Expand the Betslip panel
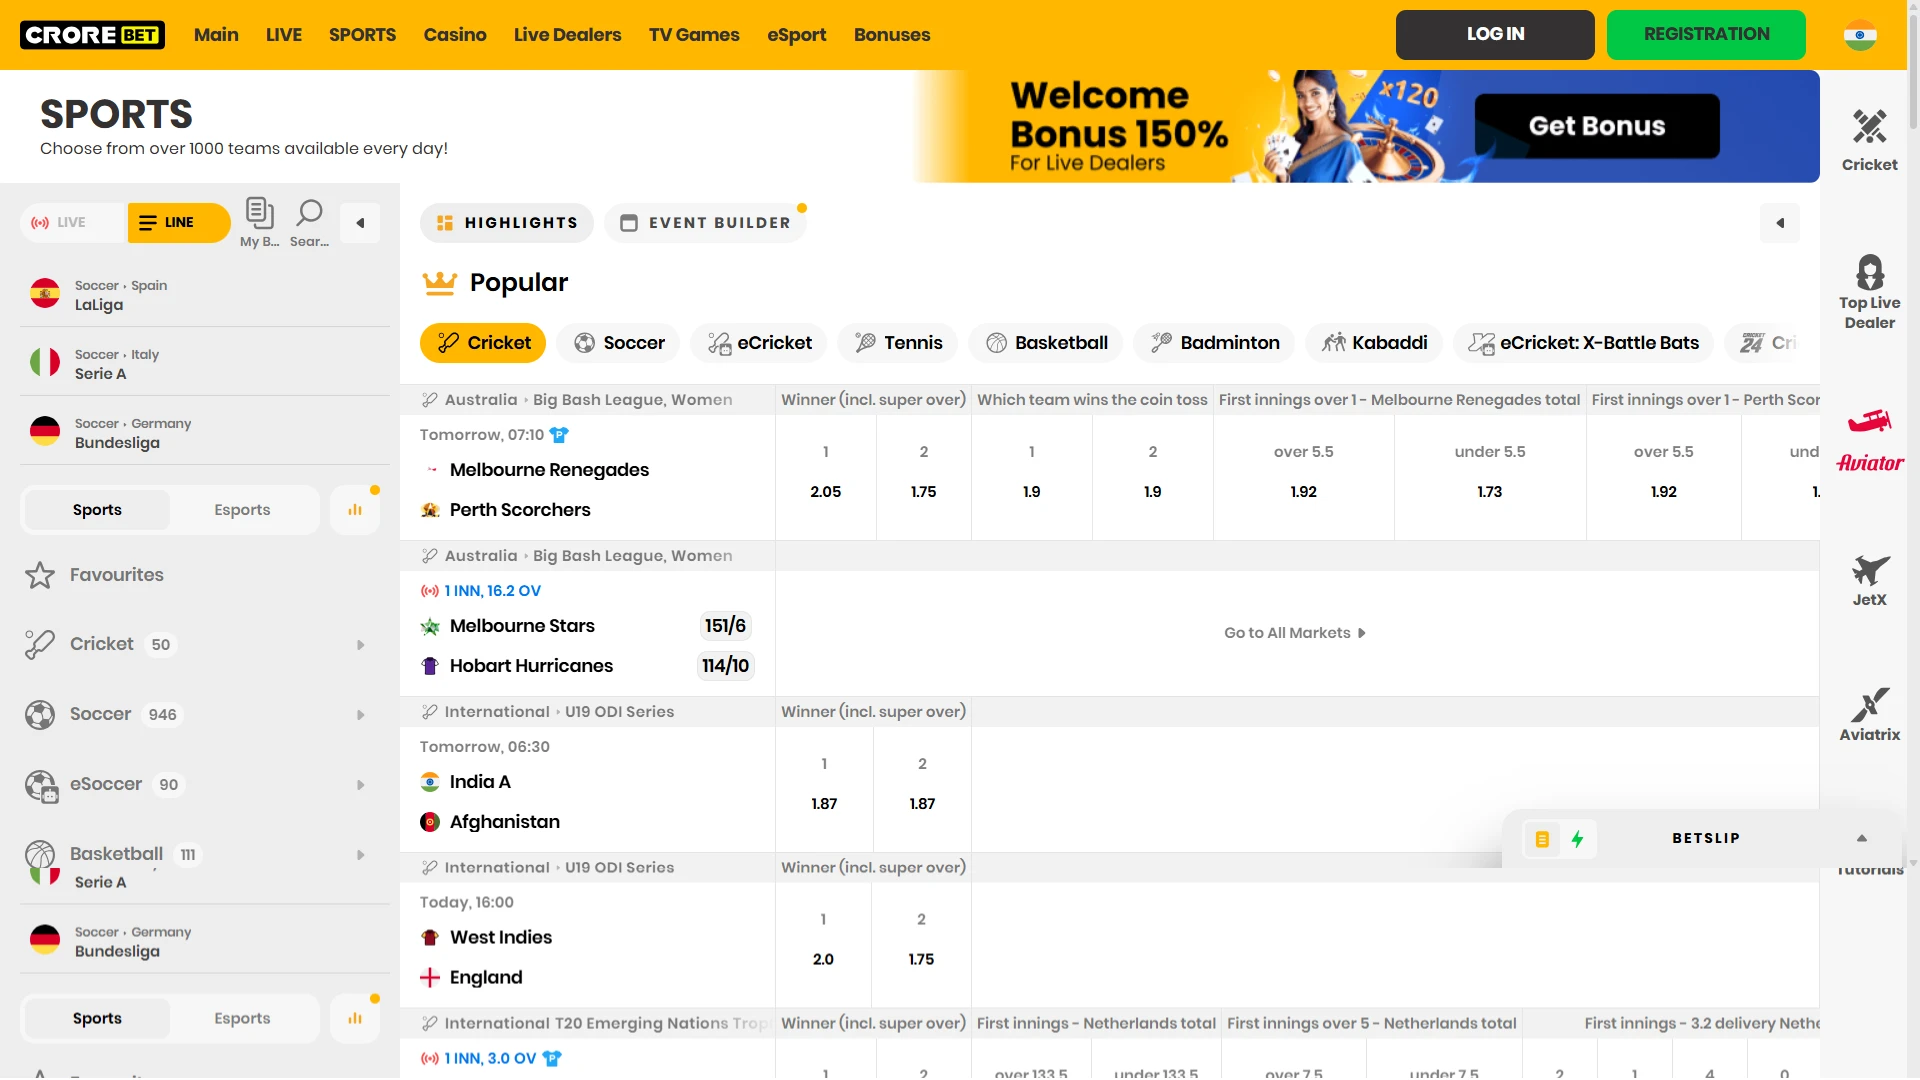This screenshot has width=1920, height=1080. (1861, 838)
